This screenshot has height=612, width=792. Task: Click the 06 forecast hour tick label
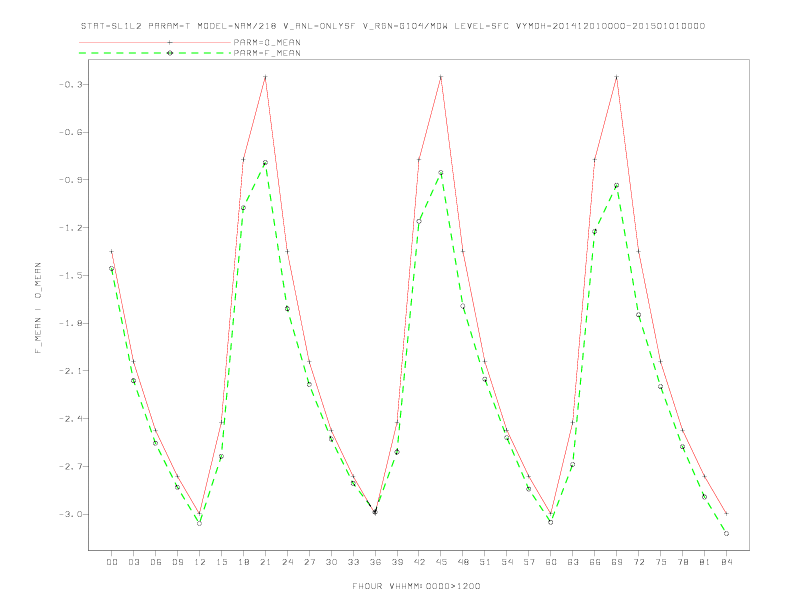pyautogui.click(x=156, y=562)
